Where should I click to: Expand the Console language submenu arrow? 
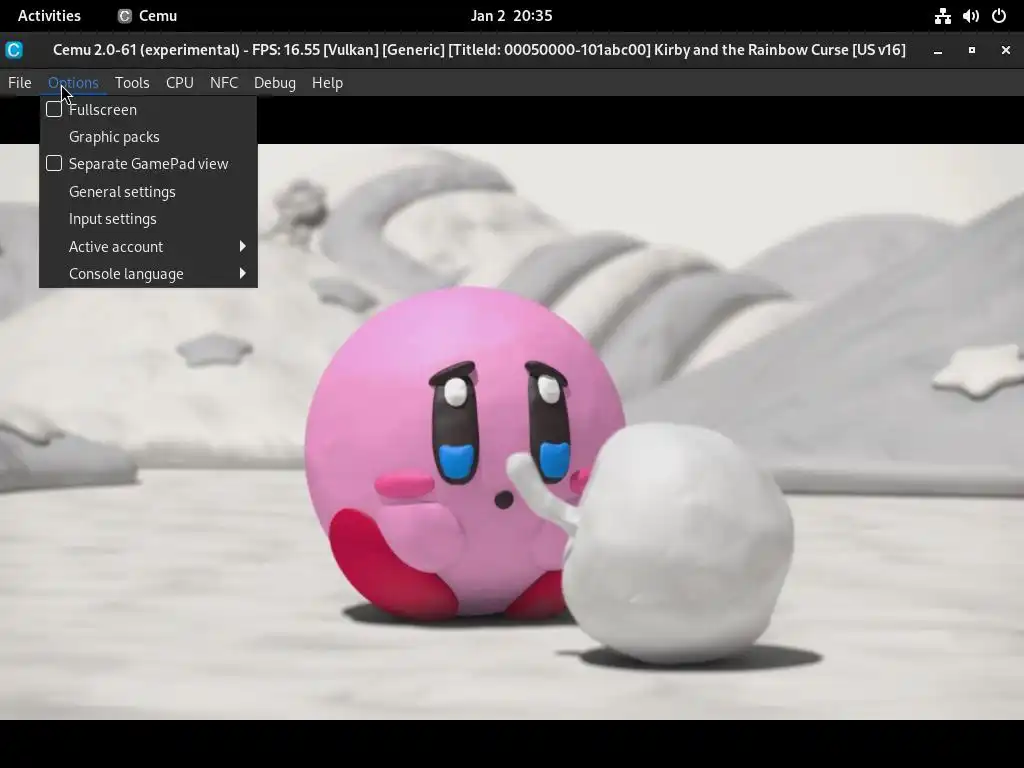click(242, 273)
